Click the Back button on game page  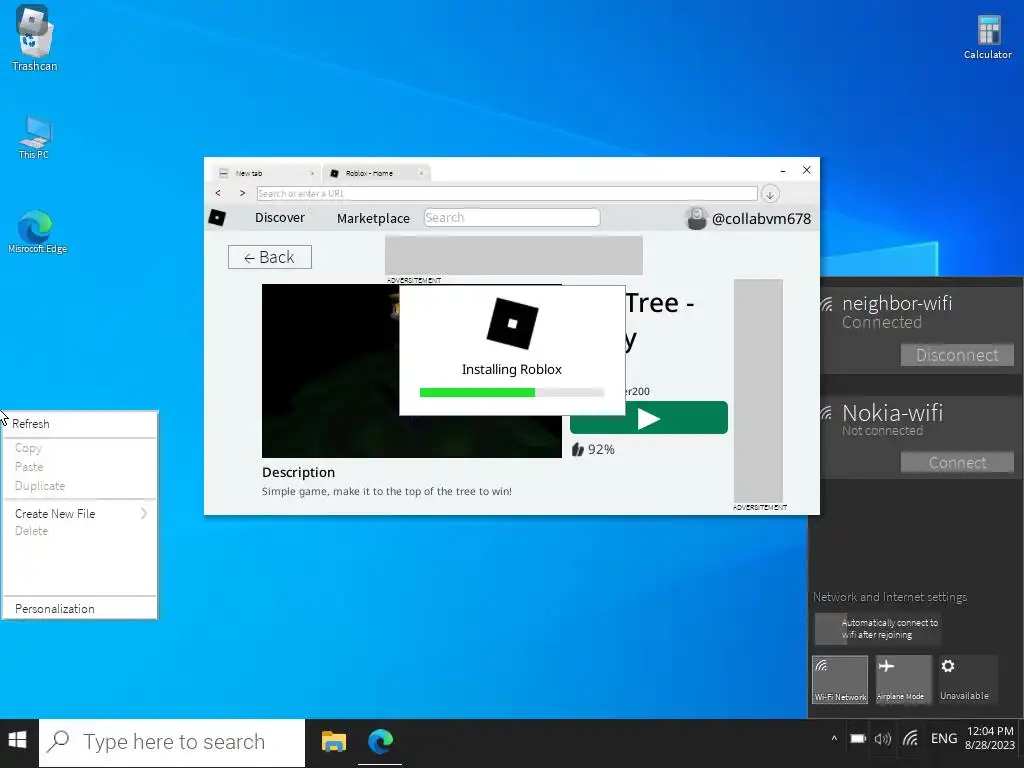(x=270, y=257)
